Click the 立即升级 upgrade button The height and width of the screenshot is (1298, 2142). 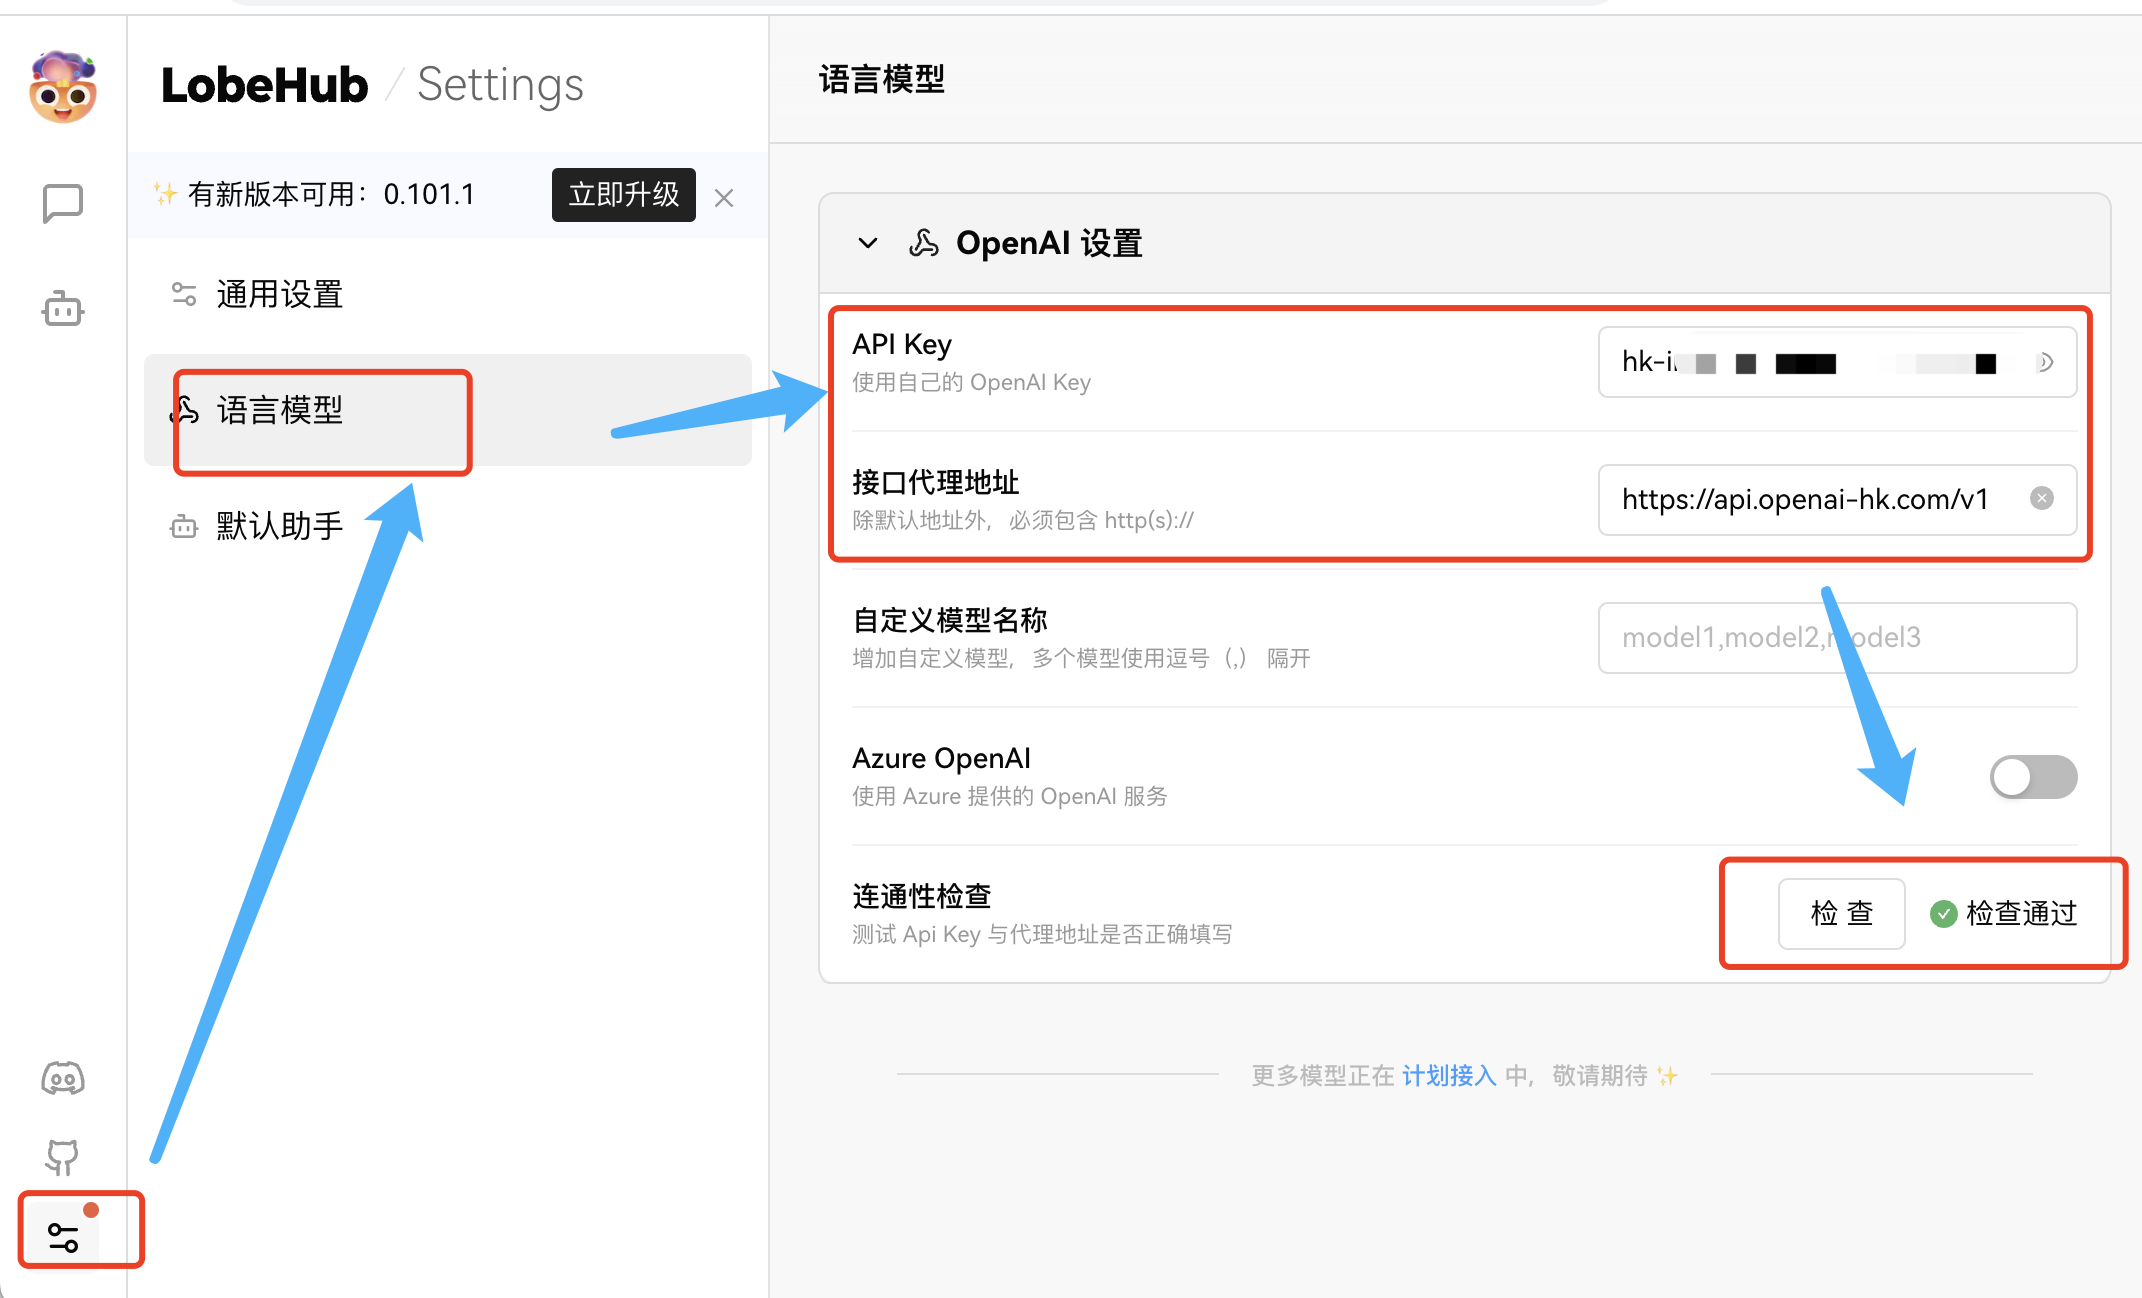point(623,195)
